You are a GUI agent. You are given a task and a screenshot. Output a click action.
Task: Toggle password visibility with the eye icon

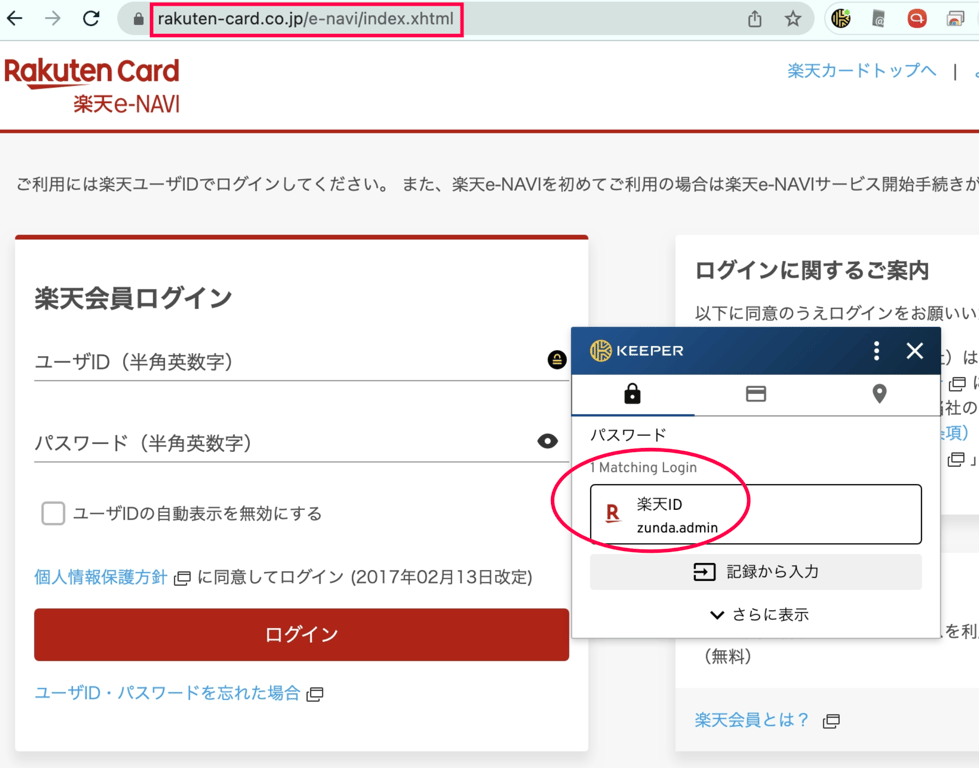click(x=550, y=441)
